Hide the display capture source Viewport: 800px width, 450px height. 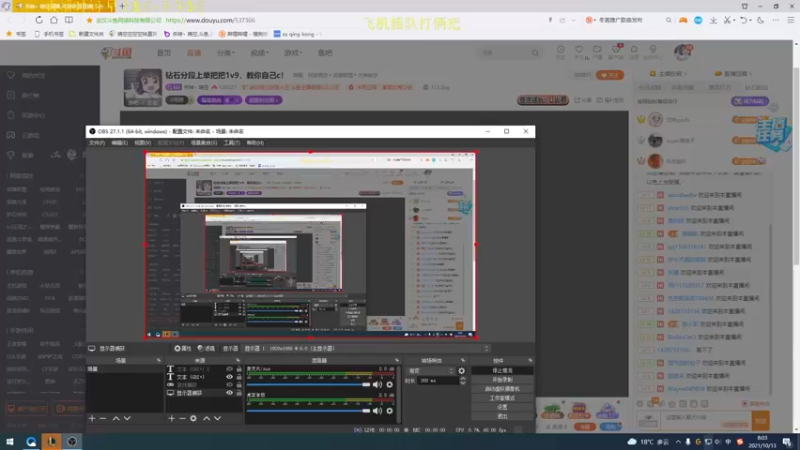(x=229, y=393)
